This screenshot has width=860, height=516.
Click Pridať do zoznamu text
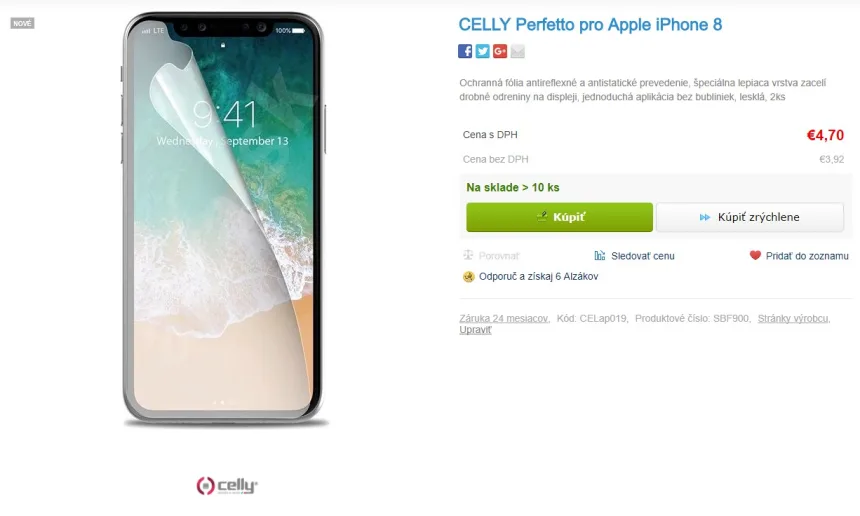point(807,256)
